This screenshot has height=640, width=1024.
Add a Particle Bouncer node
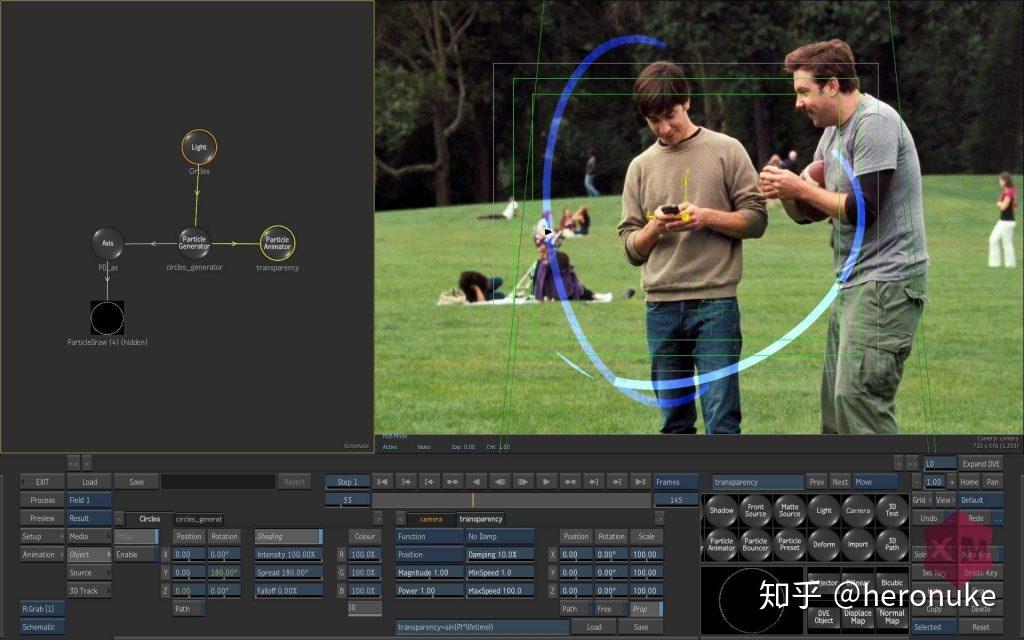(x=756, y=545)
